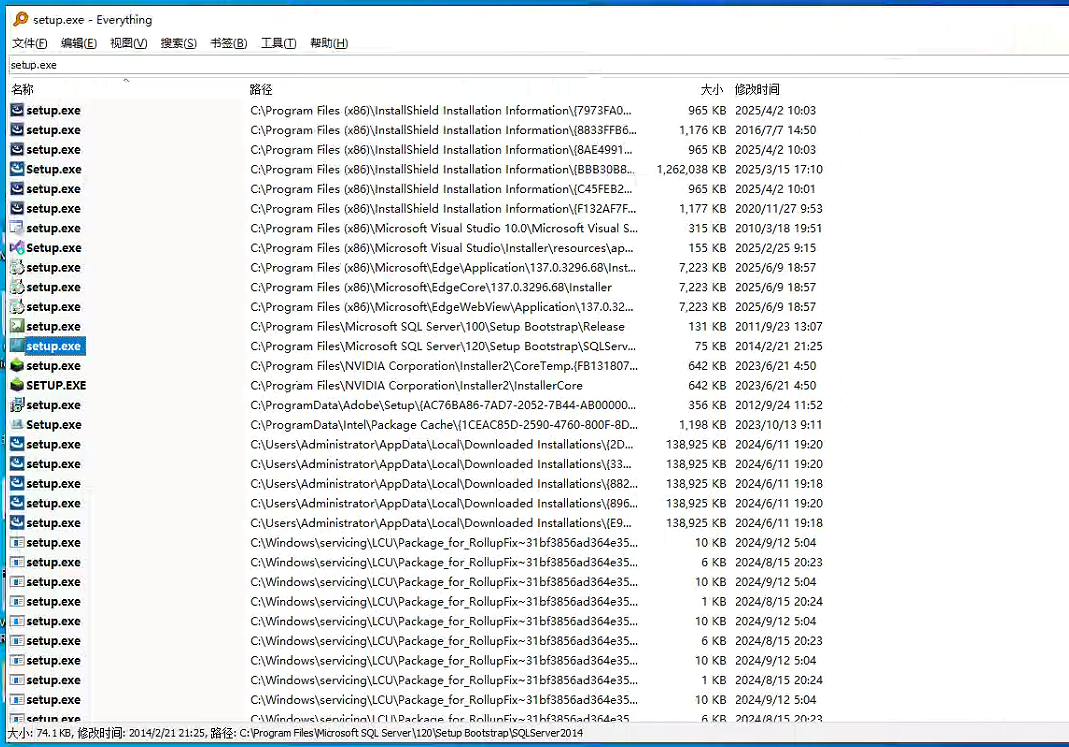The height and width of the screenshot is (747, 1069).
Task: Click the modified date 2023/10/13 9:11
Action: (779, 425)
